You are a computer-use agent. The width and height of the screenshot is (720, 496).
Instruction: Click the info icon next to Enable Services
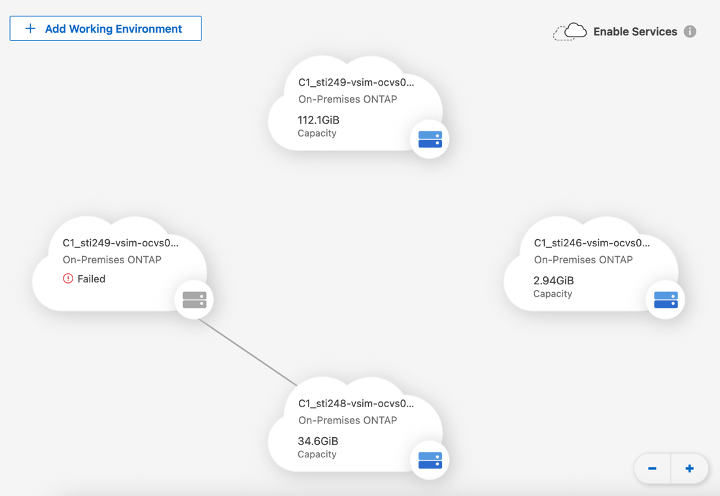690,32
